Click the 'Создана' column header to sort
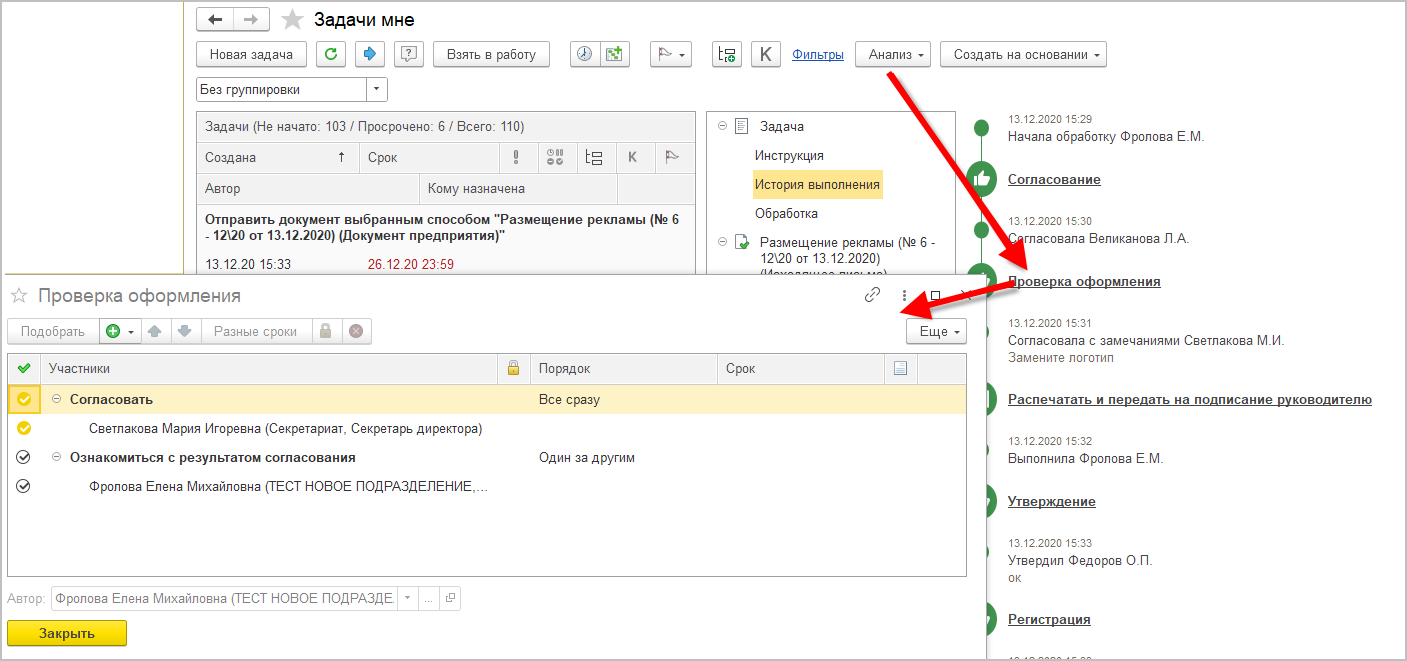Viewport: 1407px width, 661px height. pos(278,157)
